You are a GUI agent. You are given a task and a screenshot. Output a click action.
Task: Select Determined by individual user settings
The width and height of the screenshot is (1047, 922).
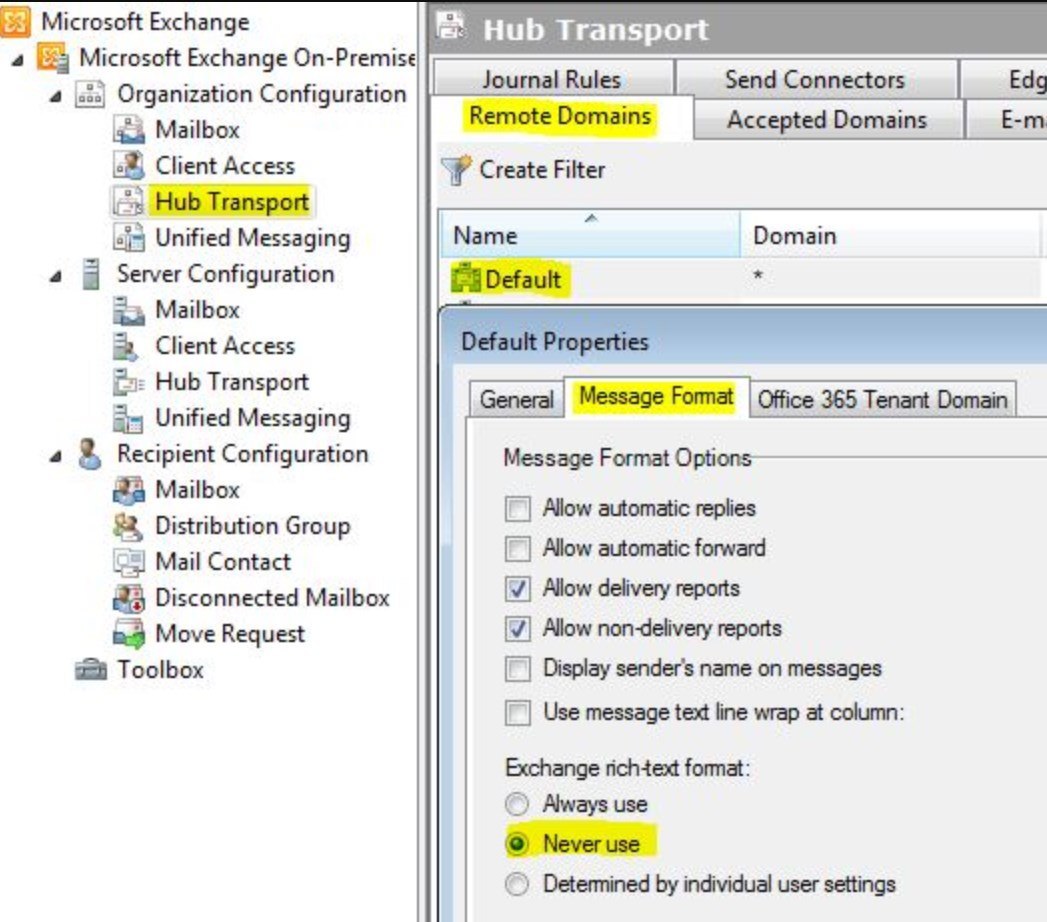517,884
